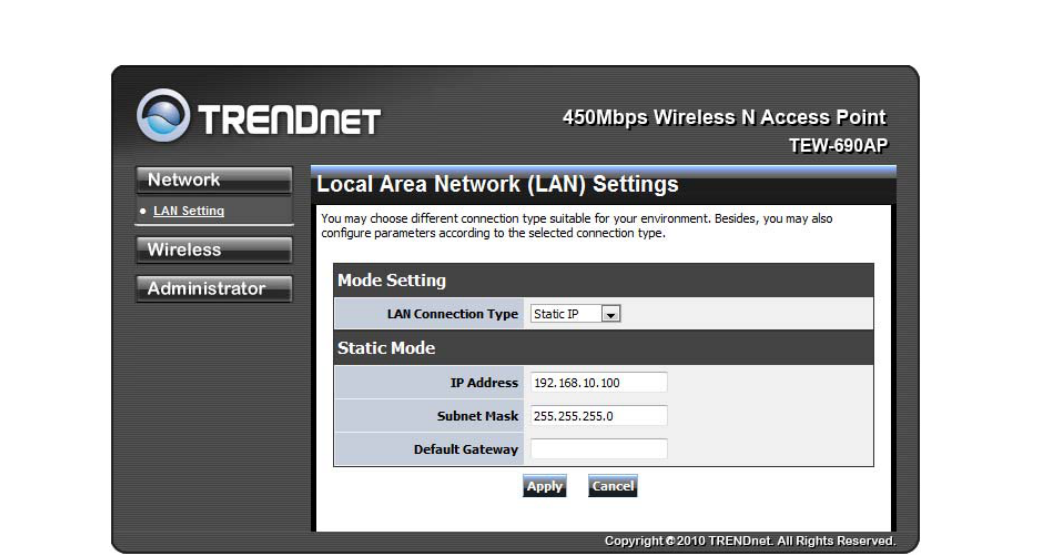Viewport: 1050px width, 555px height.
Task: Click the 'LAN Connection Type' label
Action: (x=453, y=314)
